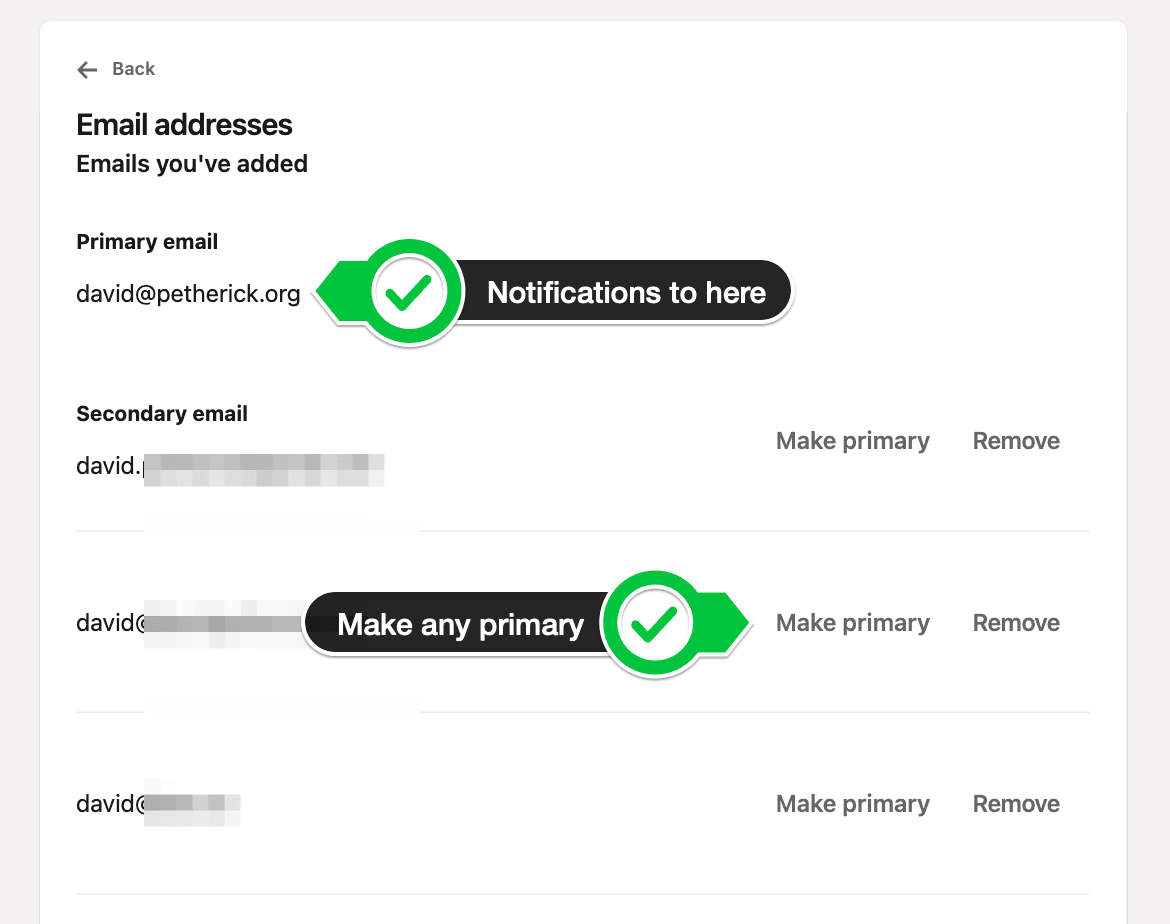Click the green arrow pointing to primary email
Viewport: 1170px width, 924px height.
[341, 292]
